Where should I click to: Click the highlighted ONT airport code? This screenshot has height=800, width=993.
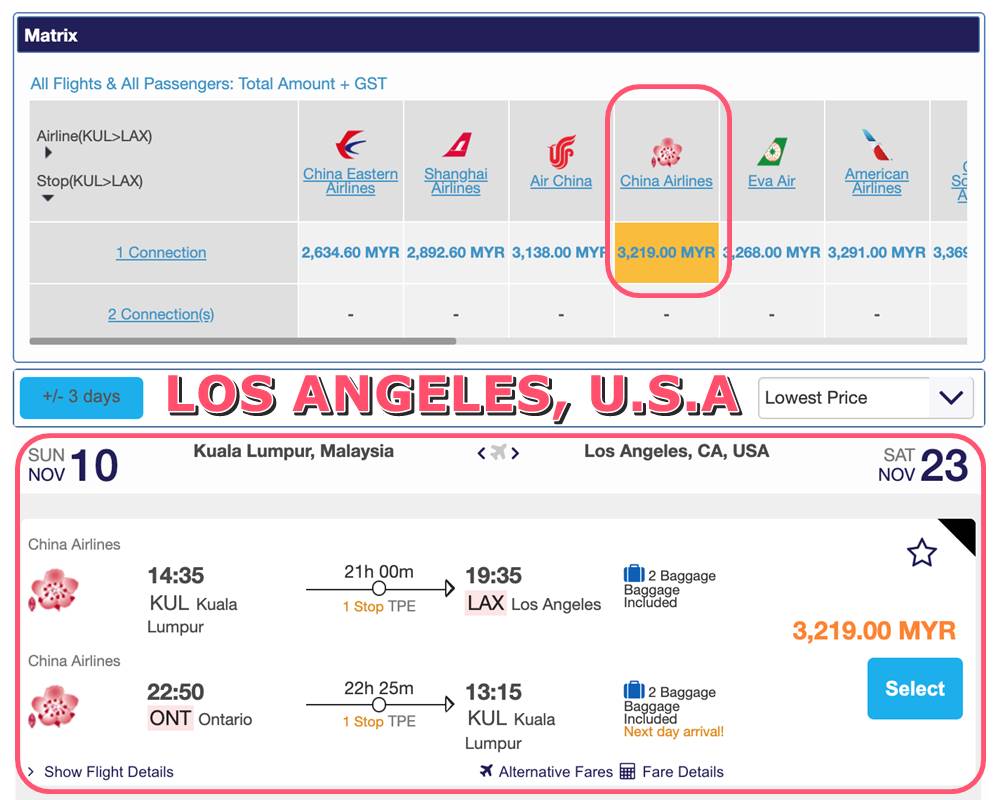pyautogui.click(x=170, y=718)
